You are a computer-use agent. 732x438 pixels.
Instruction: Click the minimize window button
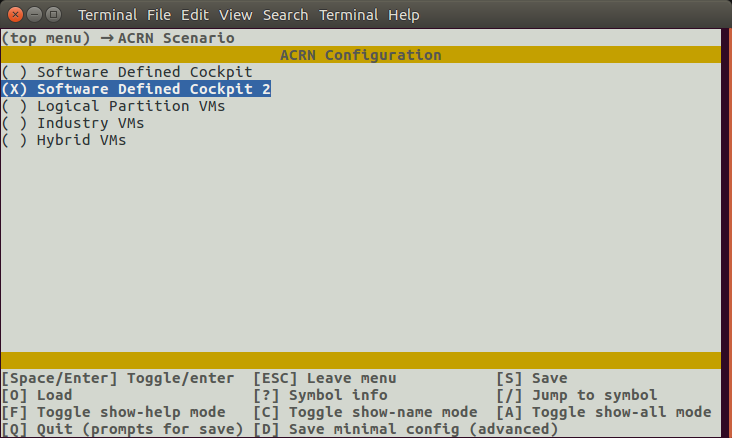point(33,15)
